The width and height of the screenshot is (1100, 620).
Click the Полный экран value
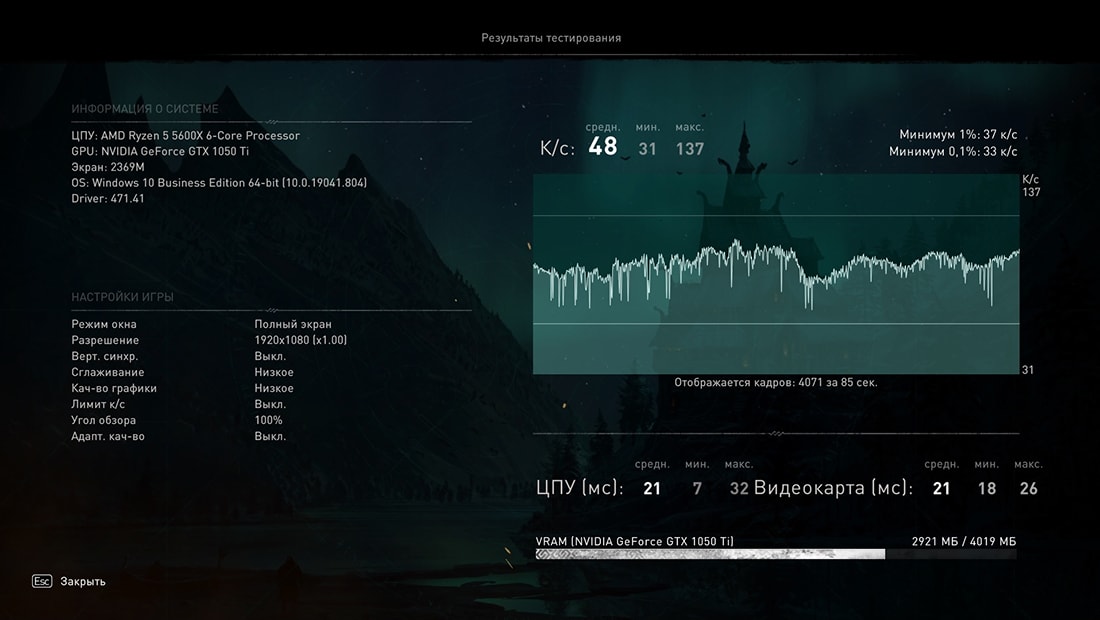tap(293, 324)
